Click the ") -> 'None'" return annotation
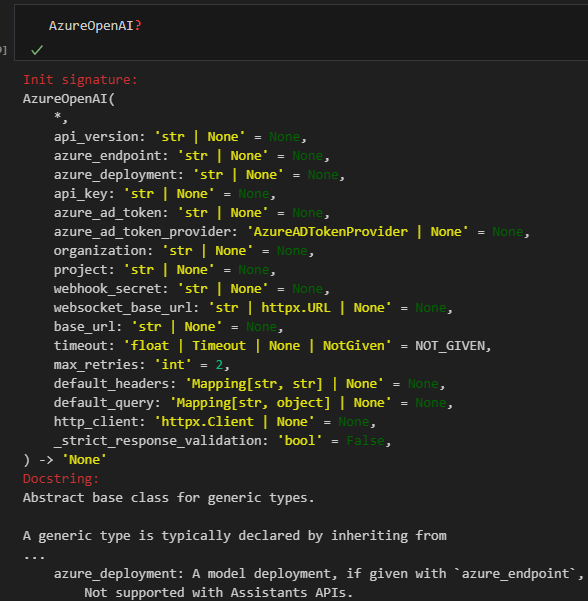 pos(65,460)
